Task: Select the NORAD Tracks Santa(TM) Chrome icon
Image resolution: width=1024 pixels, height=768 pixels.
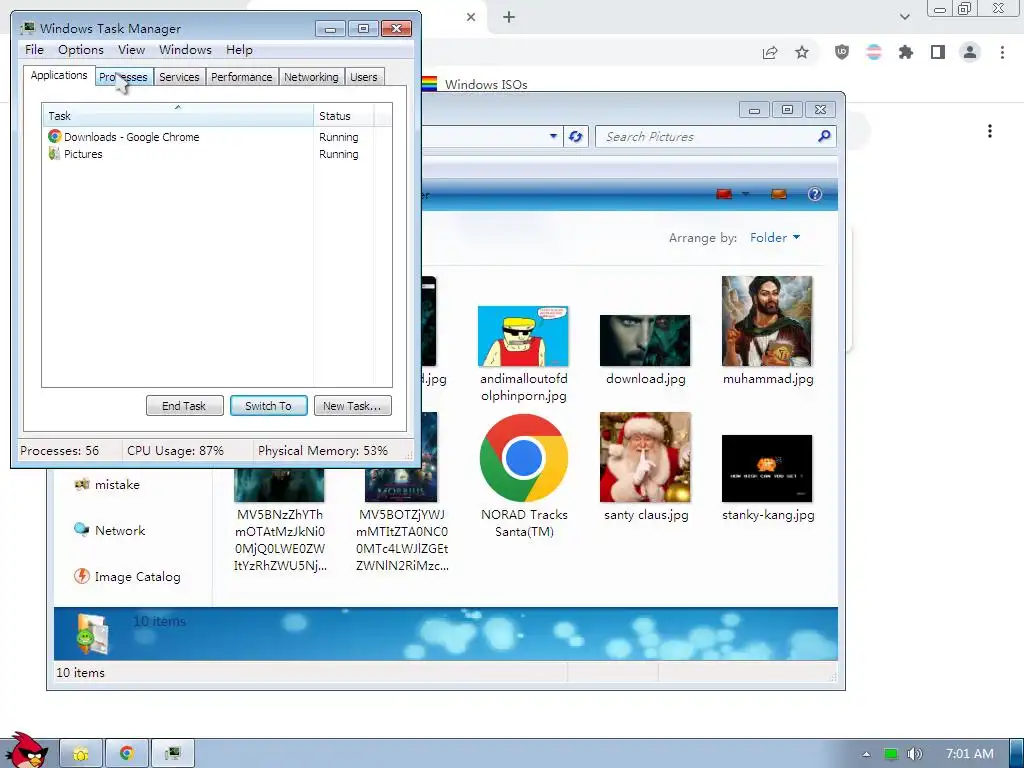Action: [523, 457]
